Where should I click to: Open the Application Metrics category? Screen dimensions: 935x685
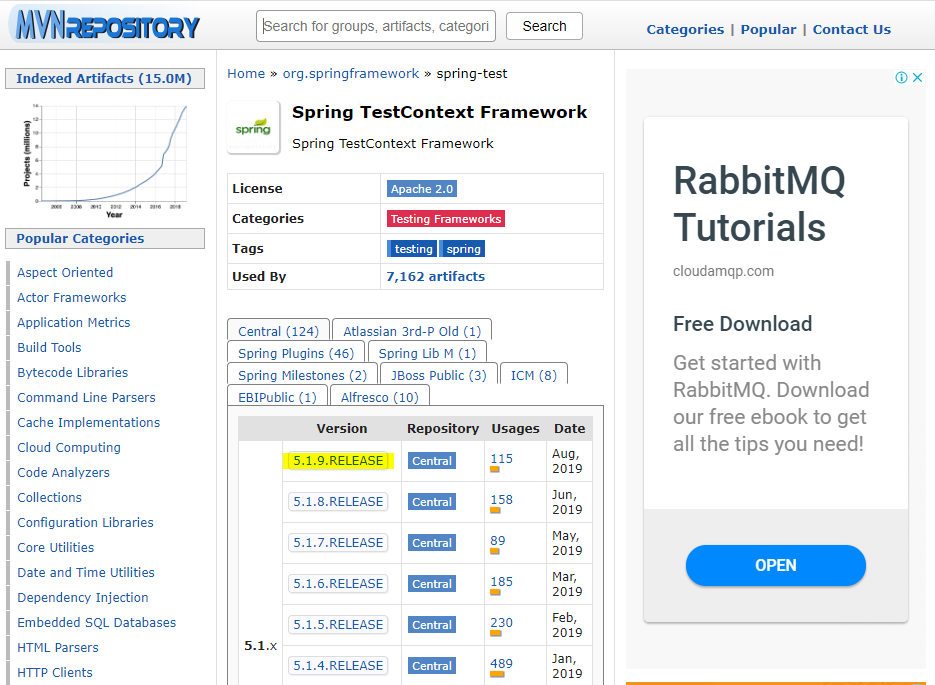[x=73, y=323]
